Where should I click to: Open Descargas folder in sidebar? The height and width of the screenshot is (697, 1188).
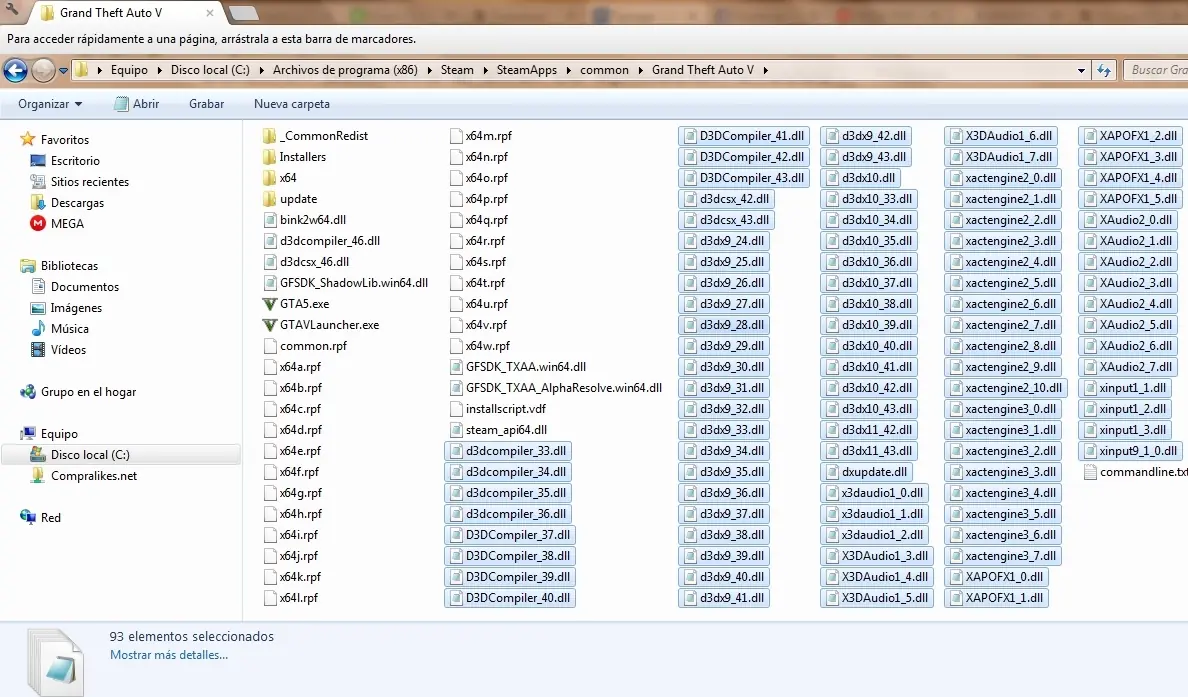[77, 203]
